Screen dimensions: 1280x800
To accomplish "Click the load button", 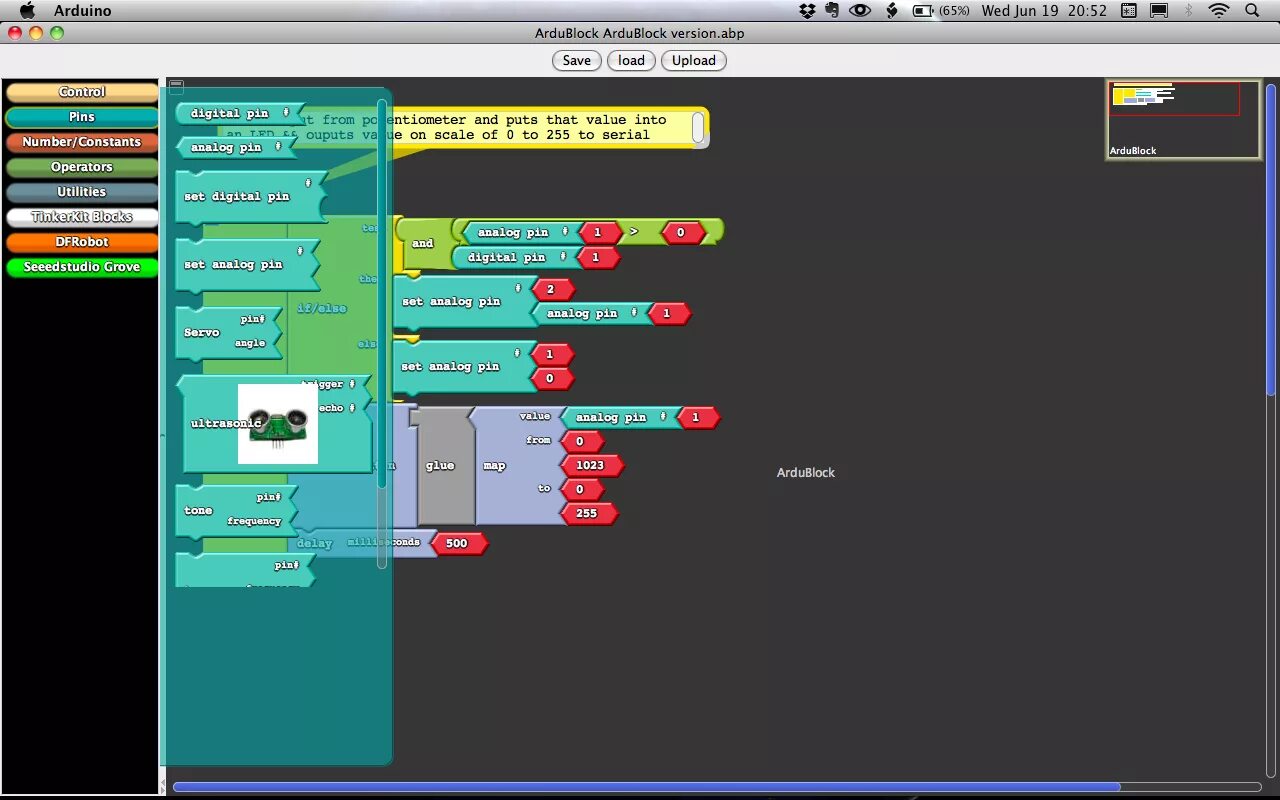I will pyautogui.click(x=631, y=60).
